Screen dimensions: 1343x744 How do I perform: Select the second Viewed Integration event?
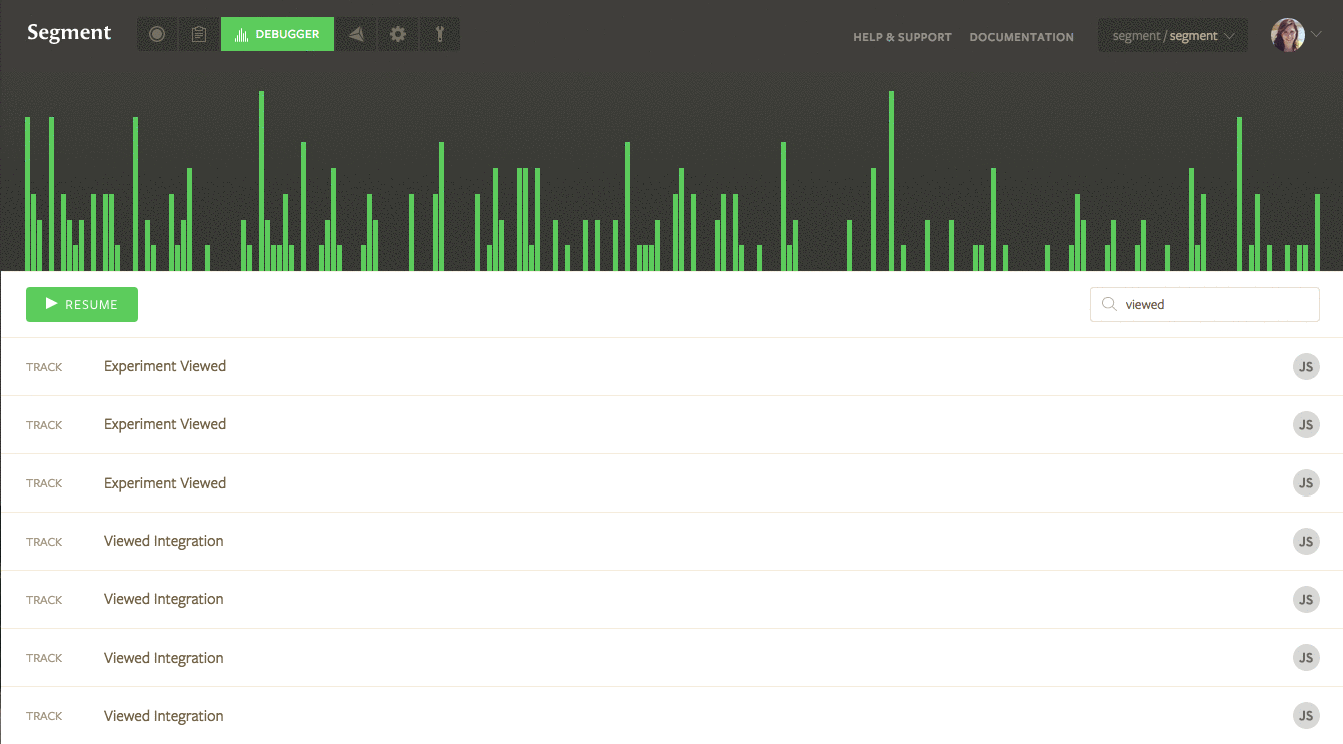coord(671,600)
